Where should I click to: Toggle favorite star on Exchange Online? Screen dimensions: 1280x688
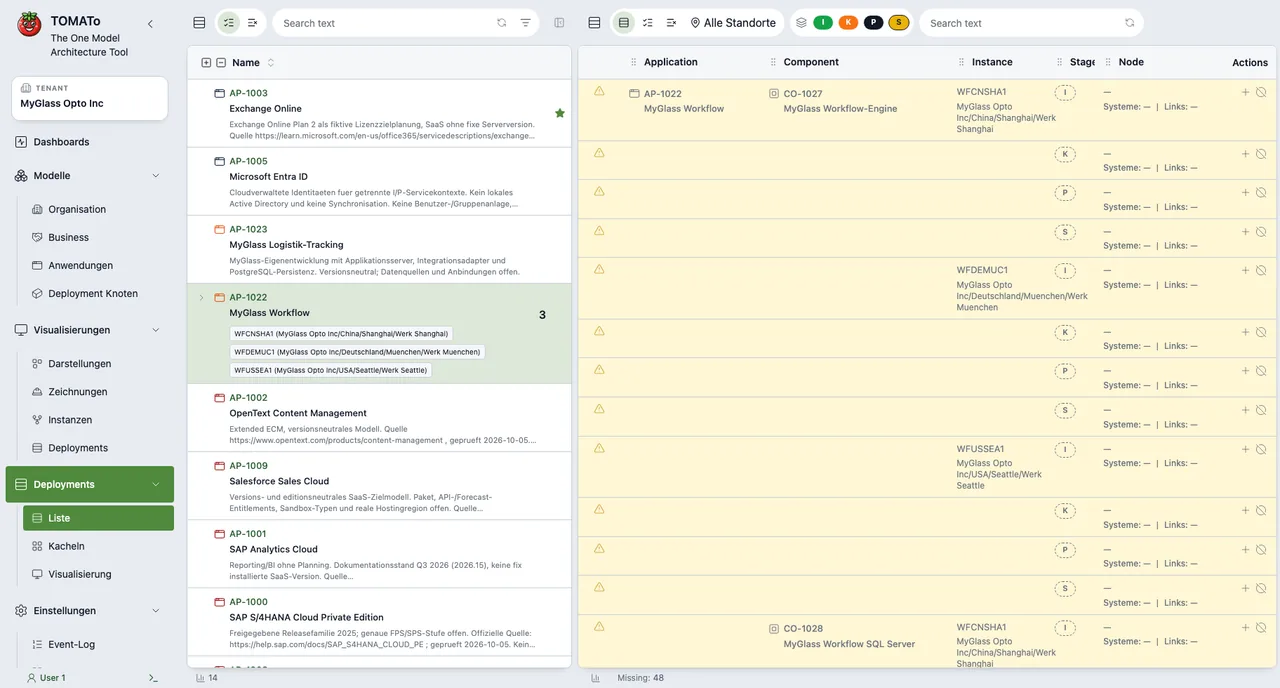[560, 113]
